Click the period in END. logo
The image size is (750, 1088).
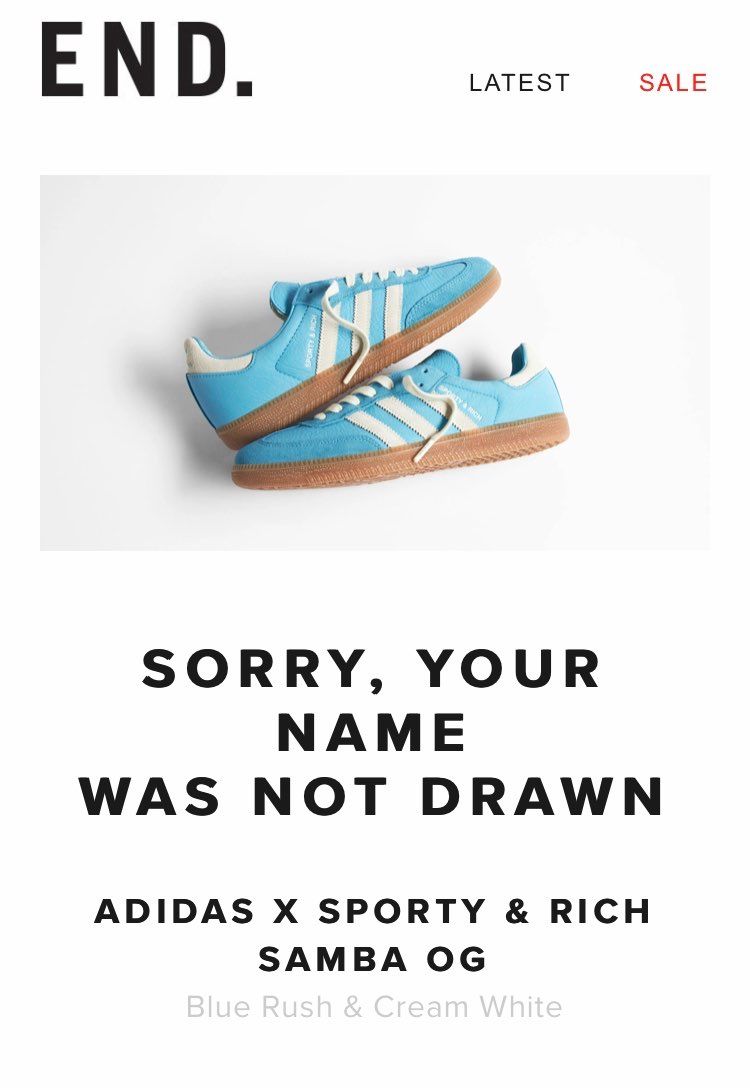coord(245,88)
